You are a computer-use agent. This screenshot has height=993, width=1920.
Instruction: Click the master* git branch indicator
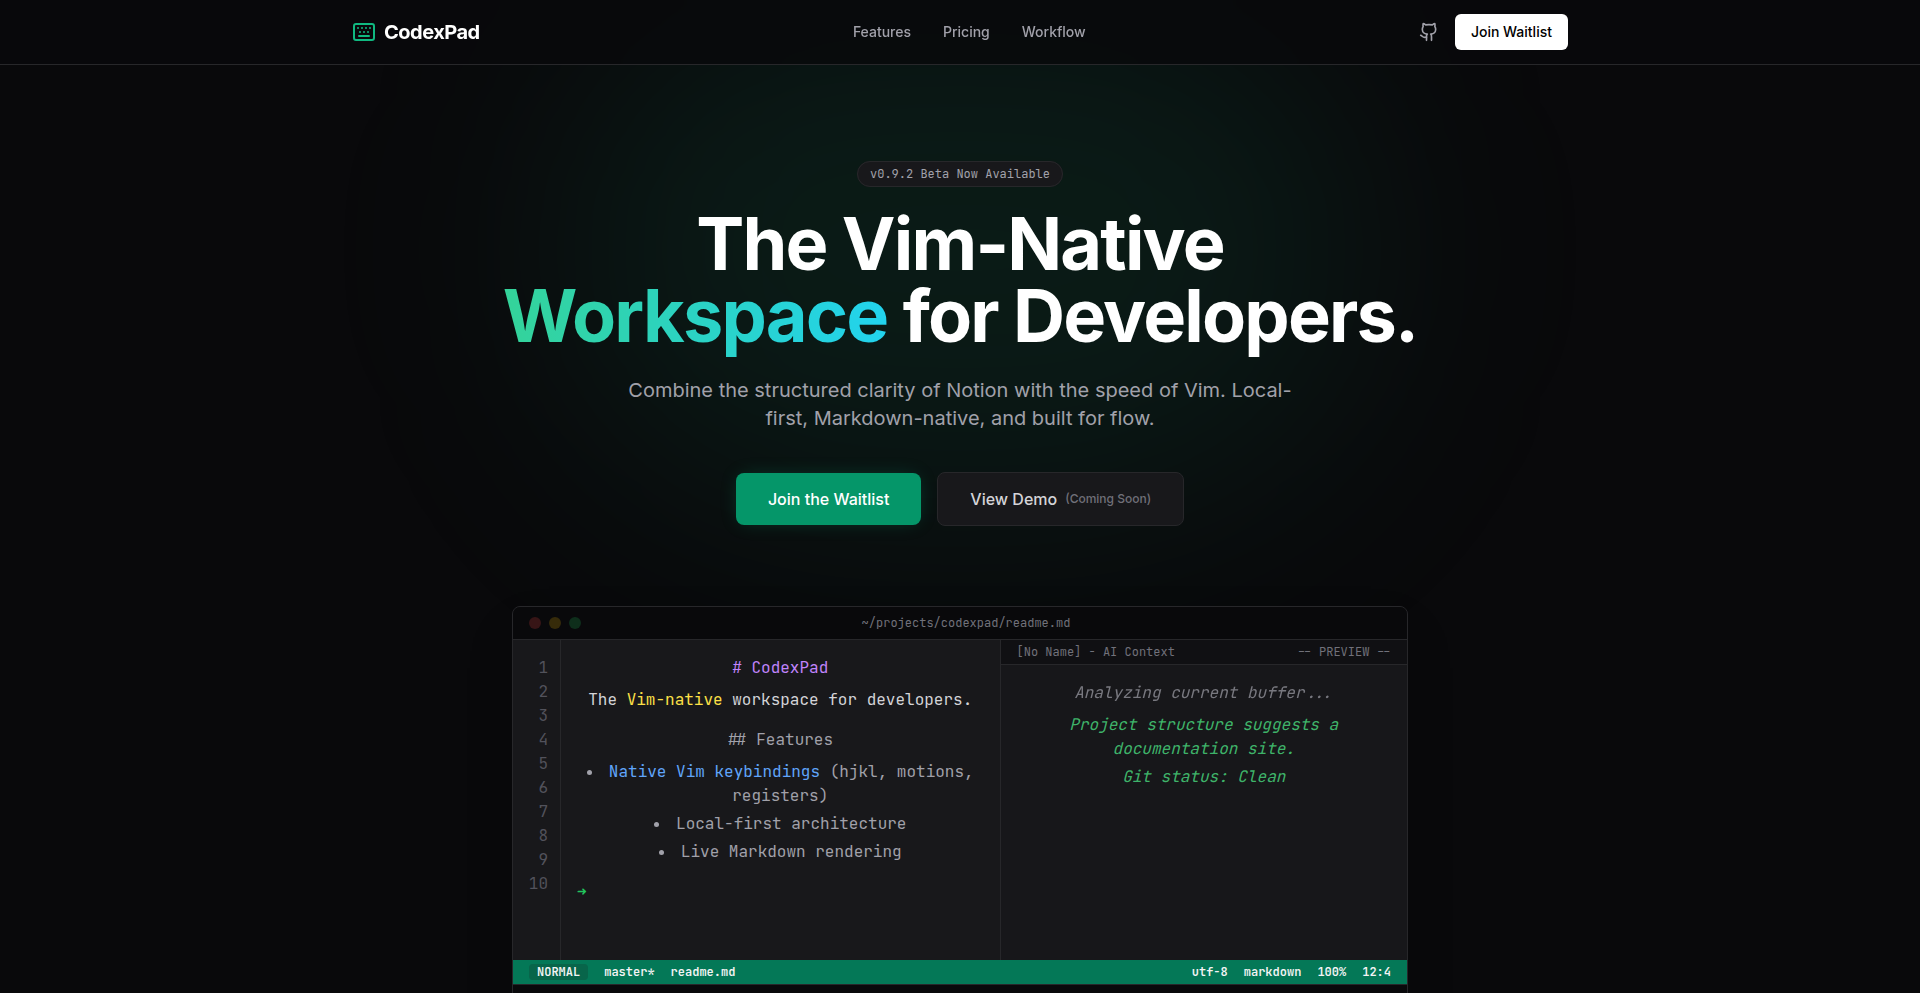point(629,971)
